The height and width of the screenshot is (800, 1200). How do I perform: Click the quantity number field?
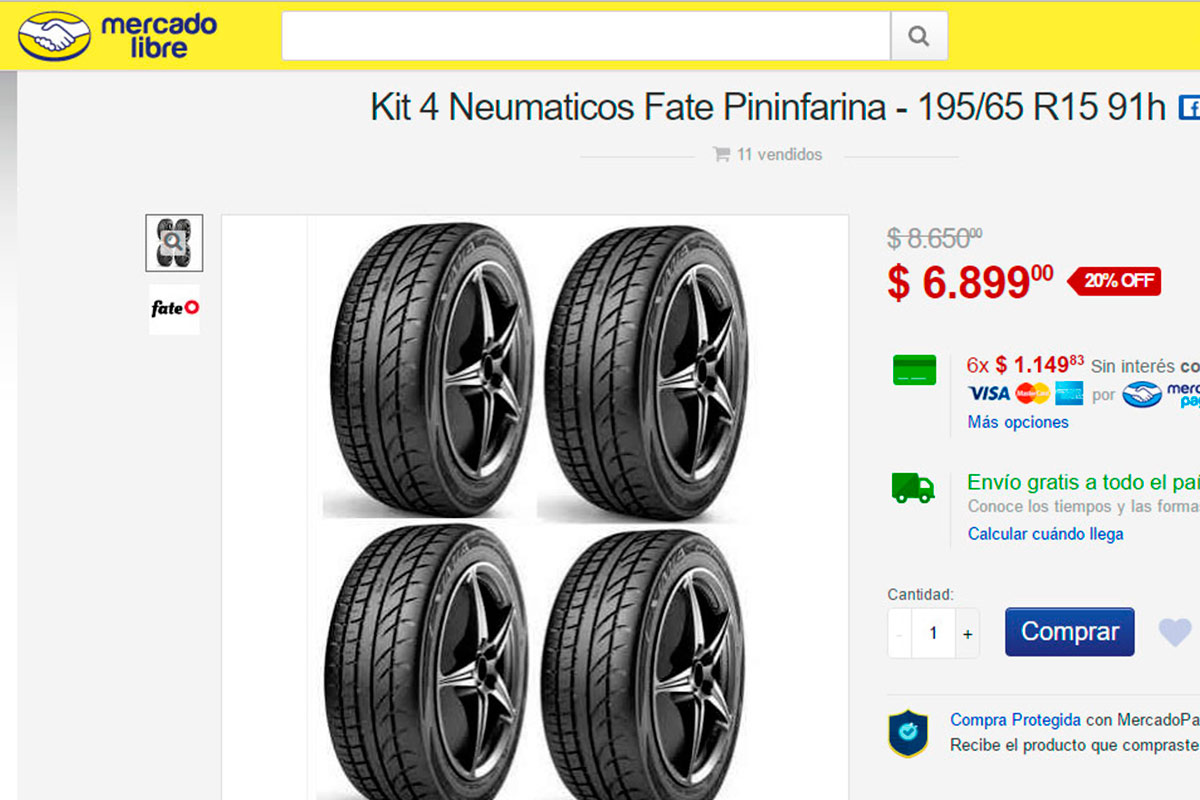pos(934,634)
